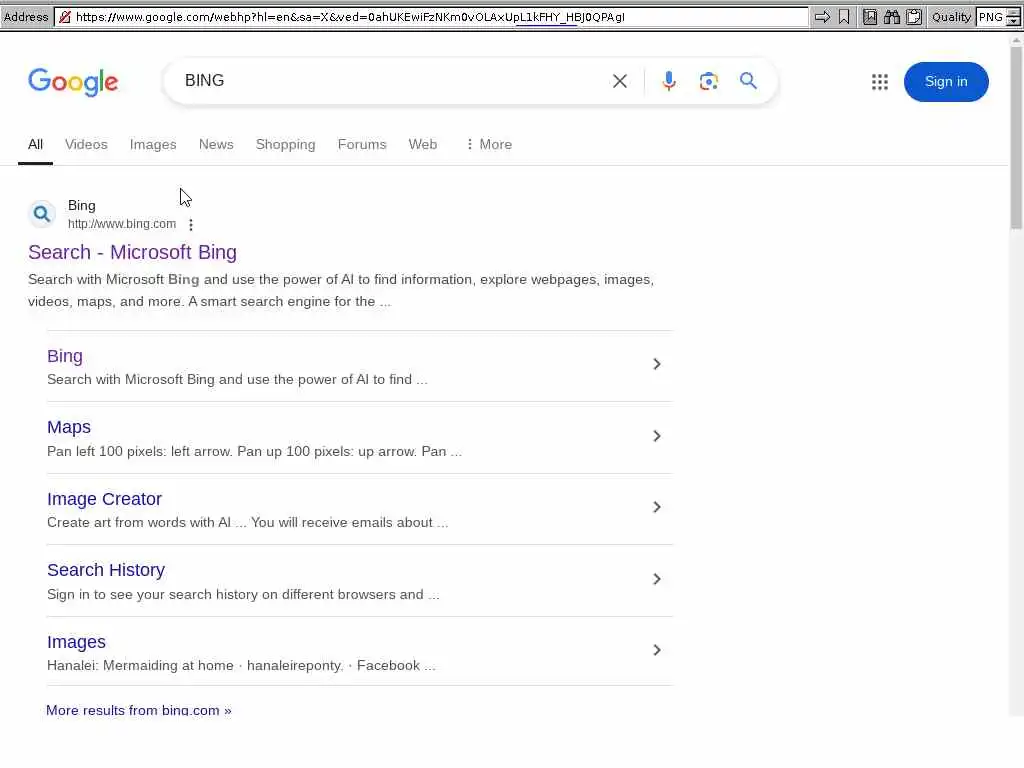Screen dimensions: 1024x768
Task: Click the 'Address' label
Action: [25, 17]
